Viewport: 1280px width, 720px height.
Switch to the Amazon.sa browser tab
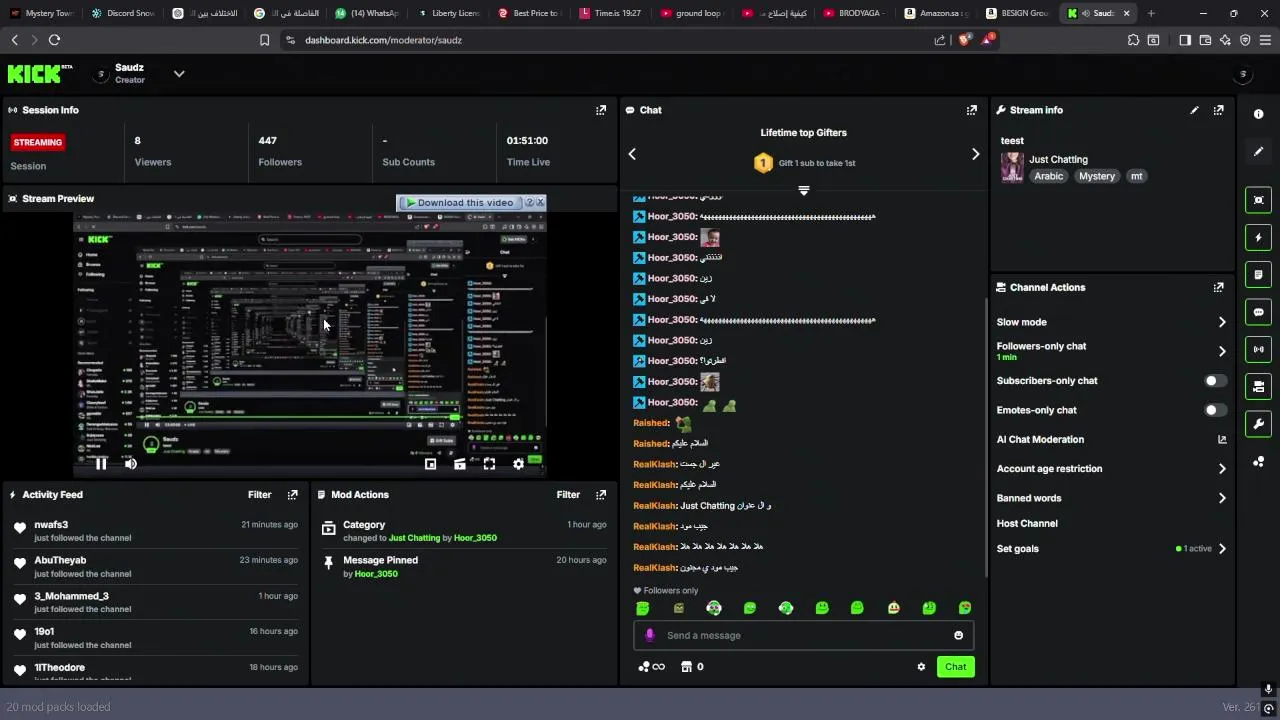[x=936, y=13]
